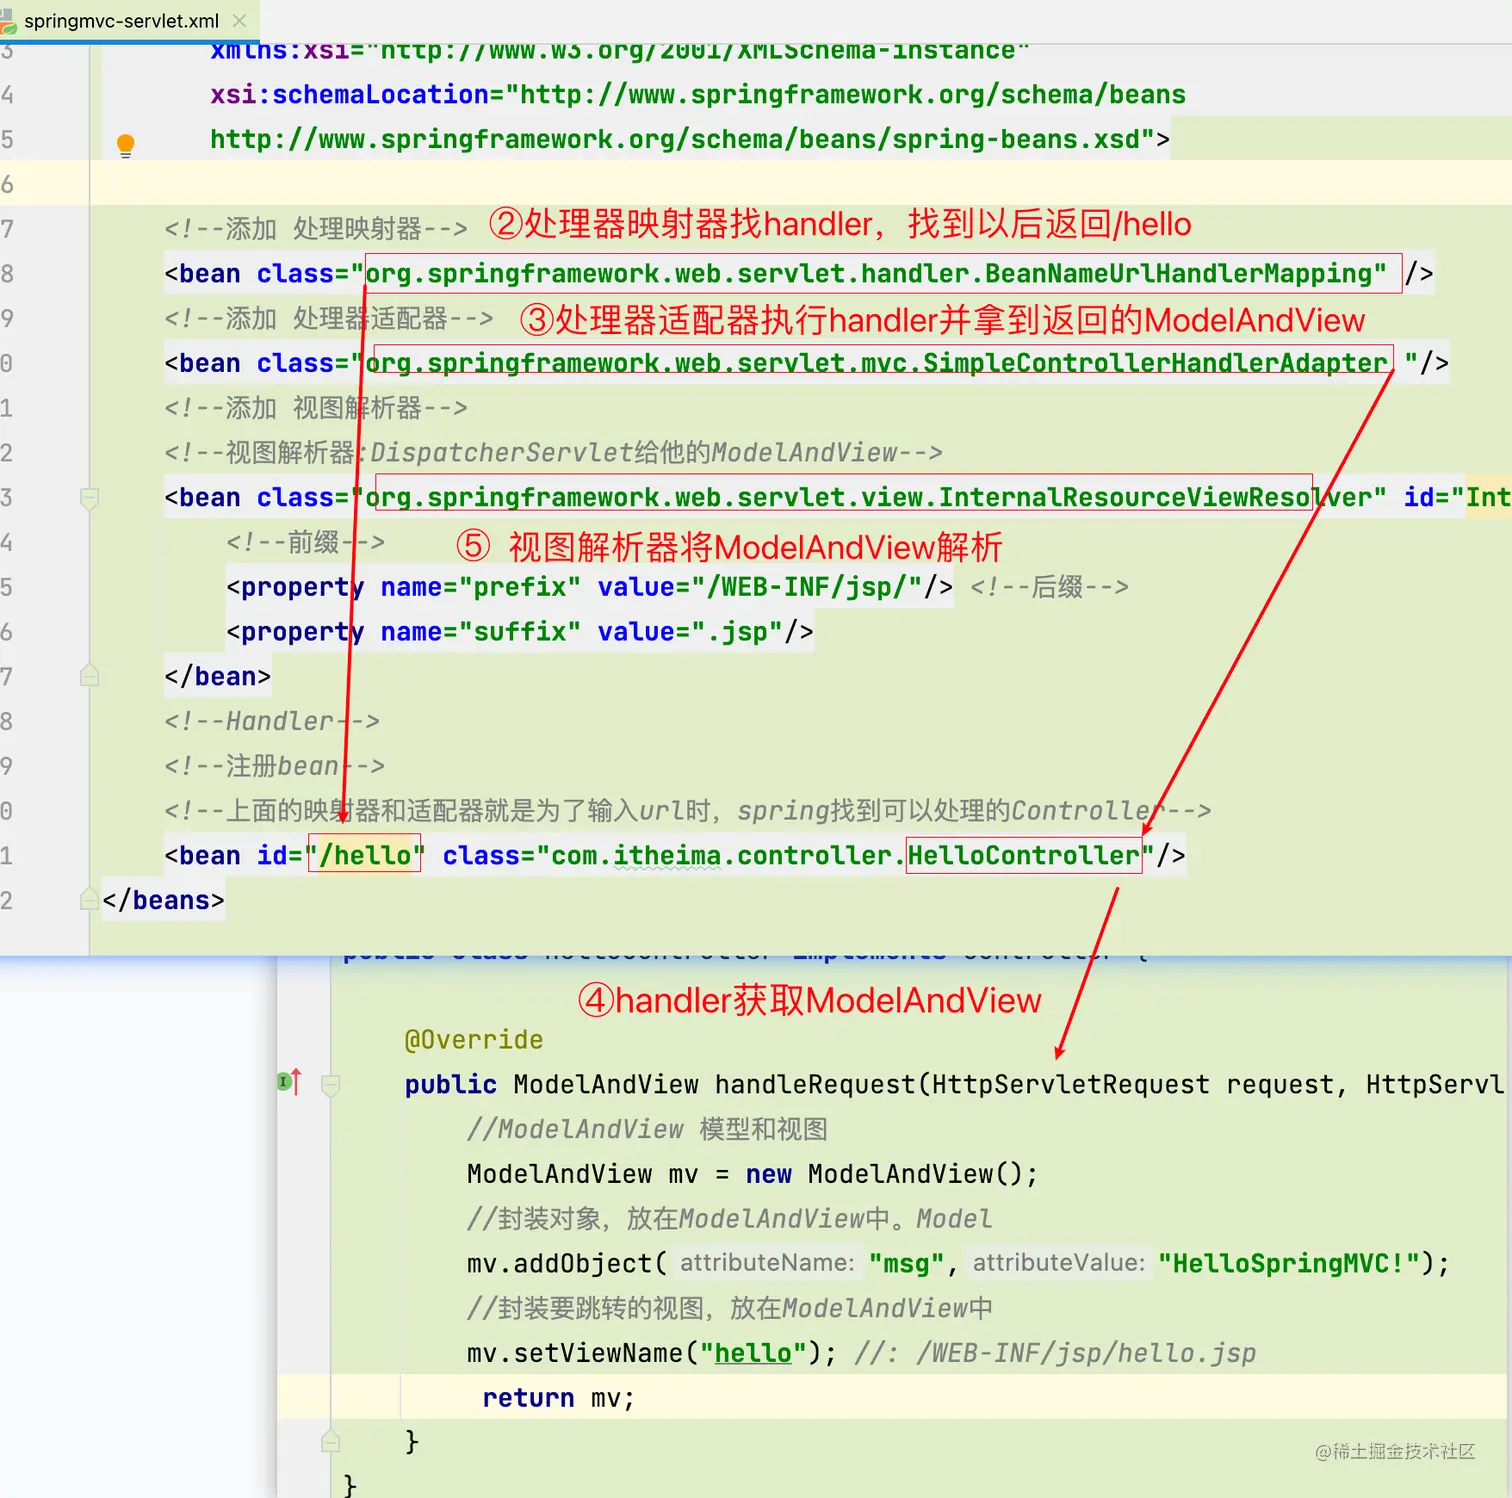The height and width of the screenshot is (1498, 1512).
Task: Click the </bean> closing tag
Action: click(x=218, y=677)
